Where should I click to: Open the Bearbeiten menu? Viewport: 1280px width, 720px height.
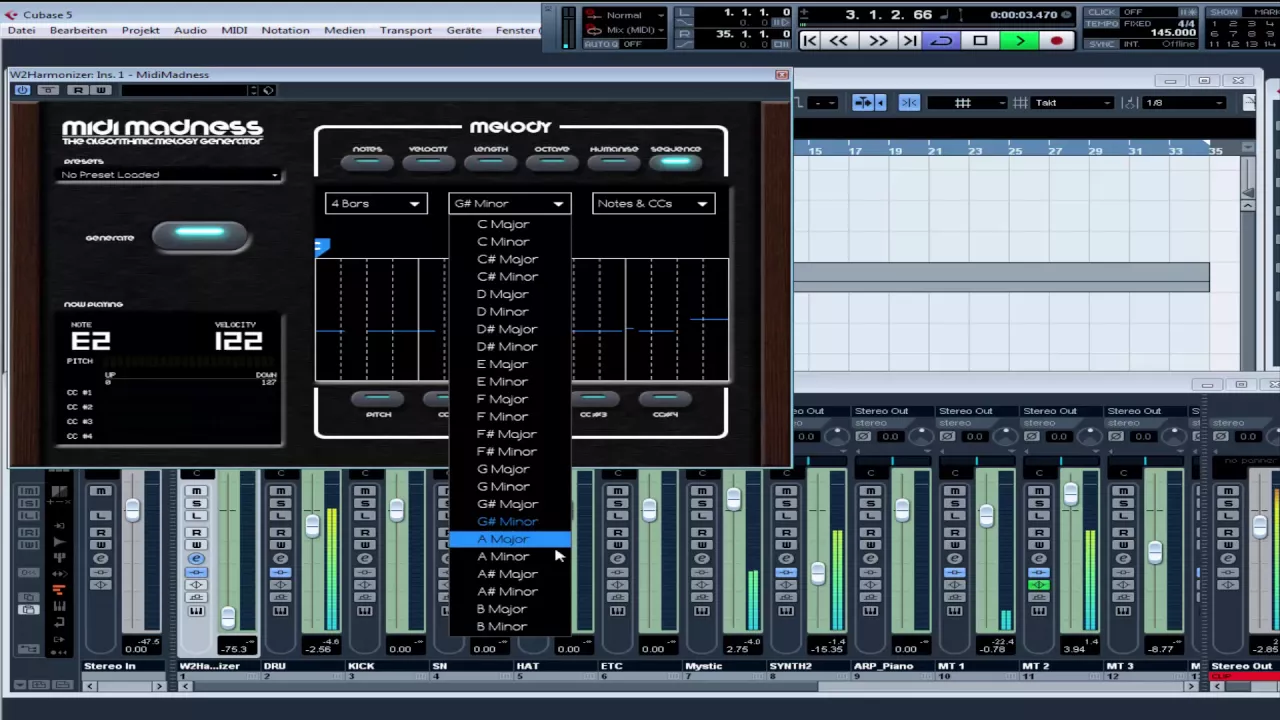pos(78,30)
